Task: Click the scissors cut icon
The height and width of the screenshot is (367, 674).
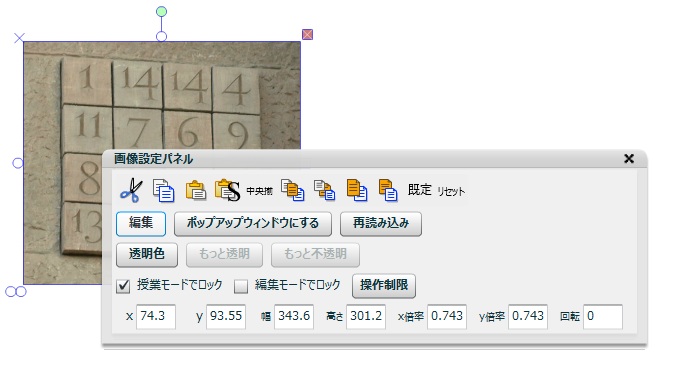Action: (x=131, y=190)
